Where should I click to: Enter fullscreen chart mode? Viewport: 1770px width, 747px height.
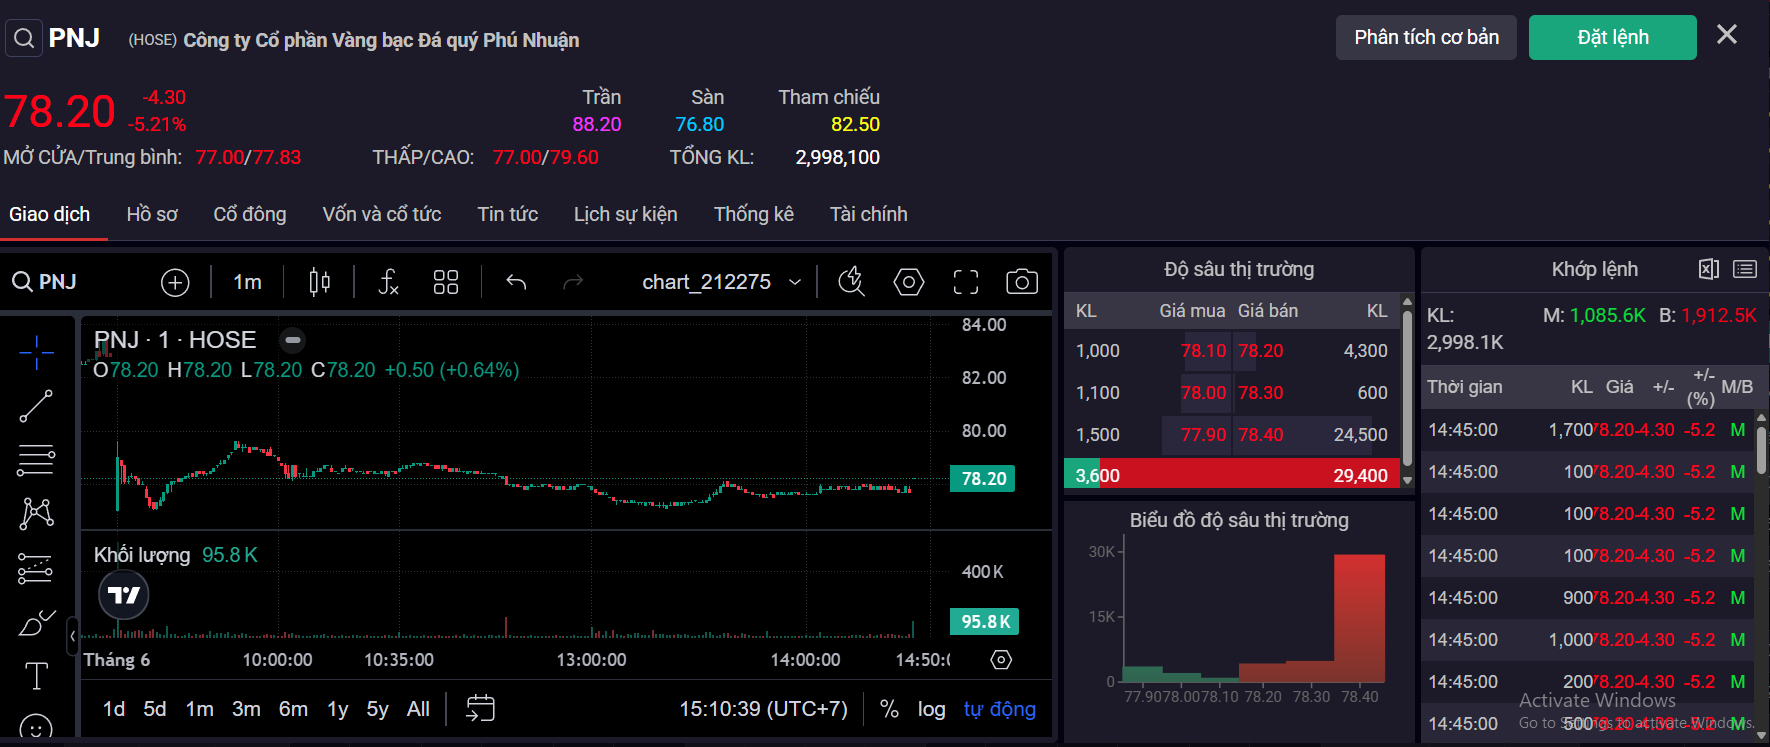pyautogui.click(x=965, y=282)
